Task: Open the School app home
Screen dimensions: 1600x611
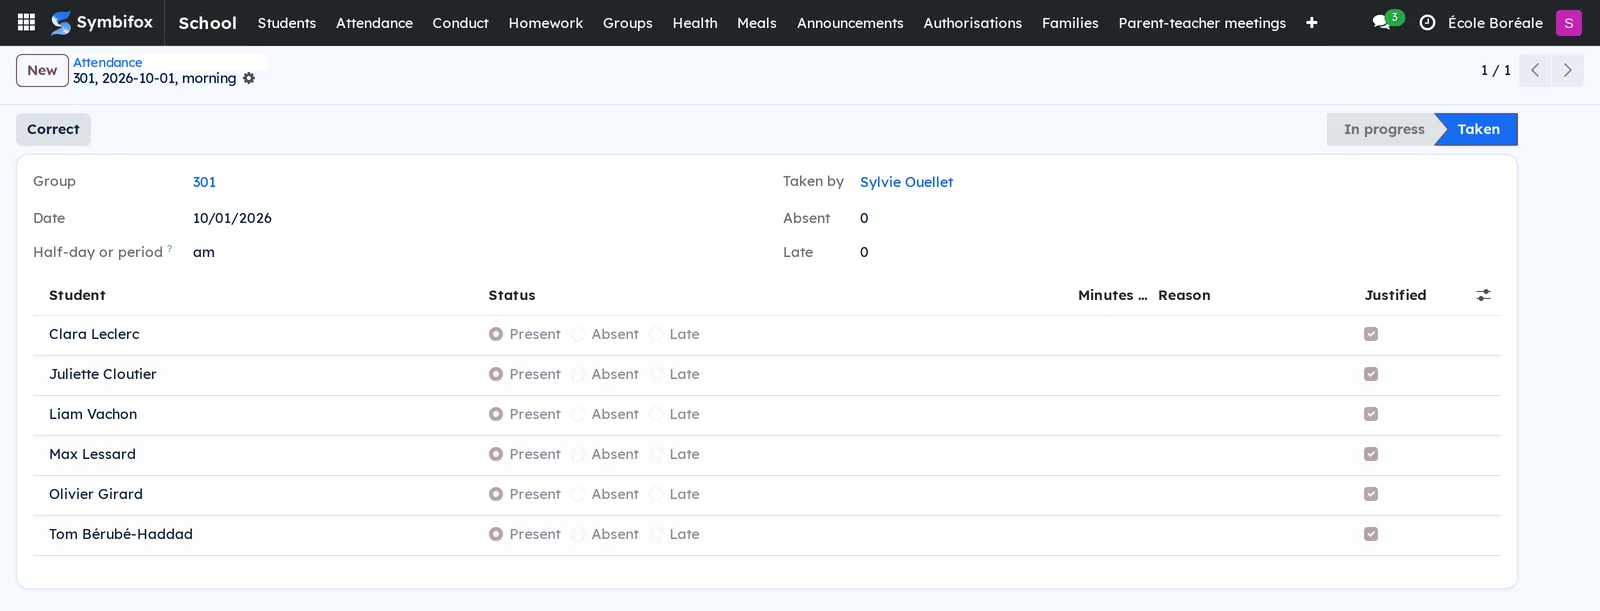Action: 207,22
